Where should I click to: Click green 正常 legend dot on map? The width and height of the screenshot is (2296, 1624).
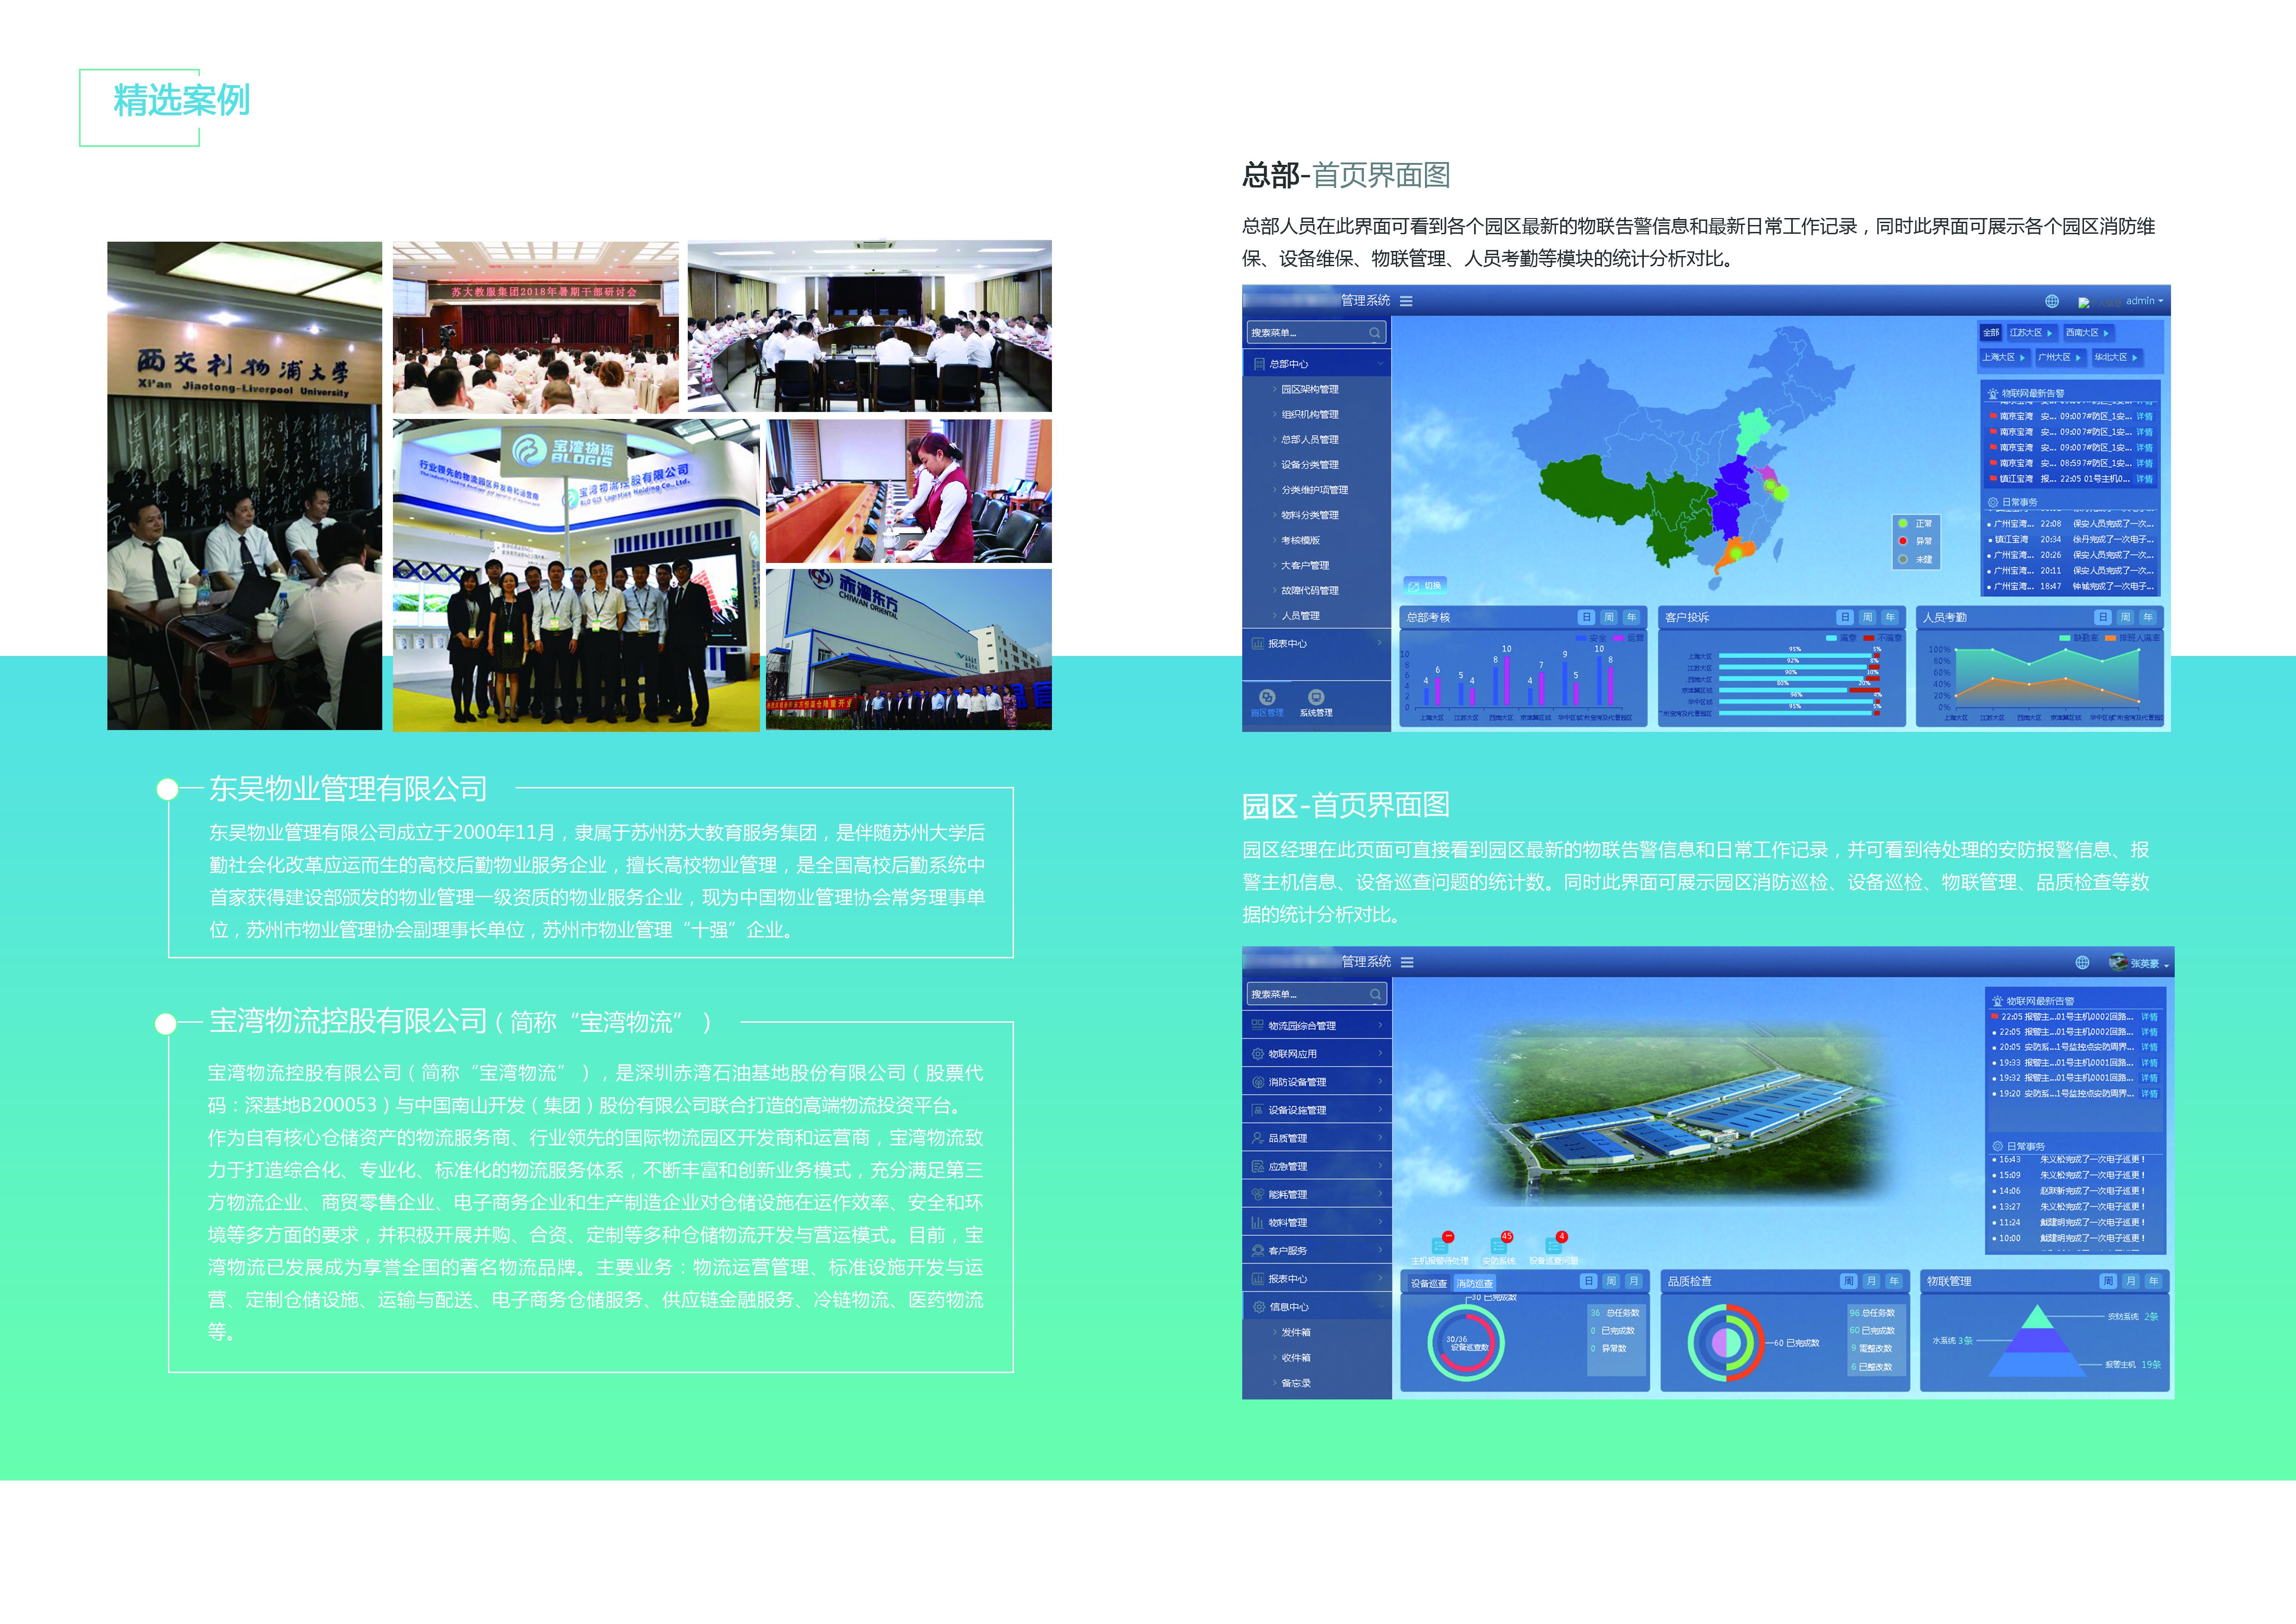(x=1902, y=523)
